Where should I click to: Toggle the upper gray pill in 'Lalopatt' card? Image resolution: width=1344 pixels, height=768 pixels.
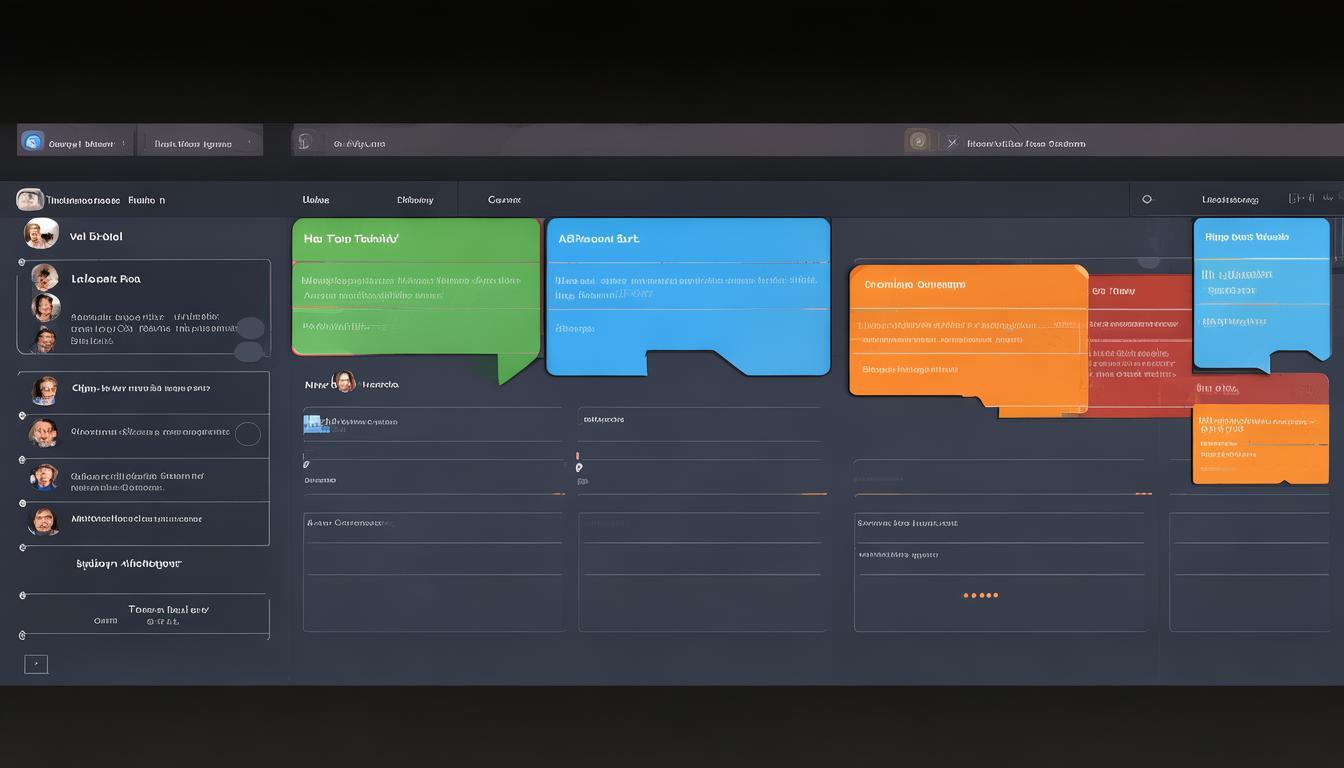click(250, 328)
